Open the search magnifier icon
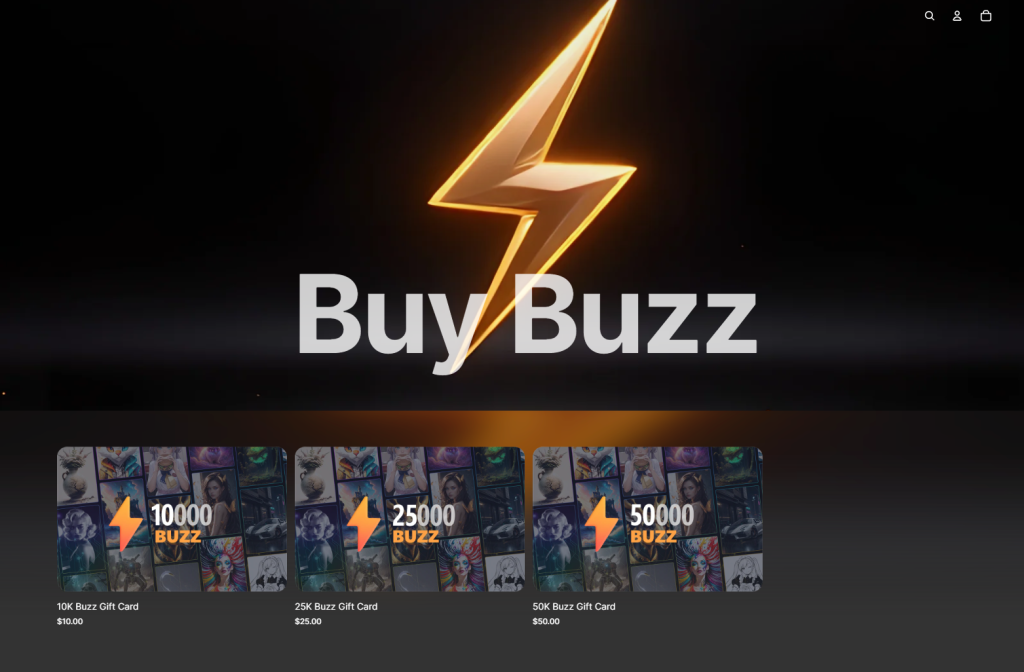Viewport: 1024px width, 672px height. [x=929, y=16]
